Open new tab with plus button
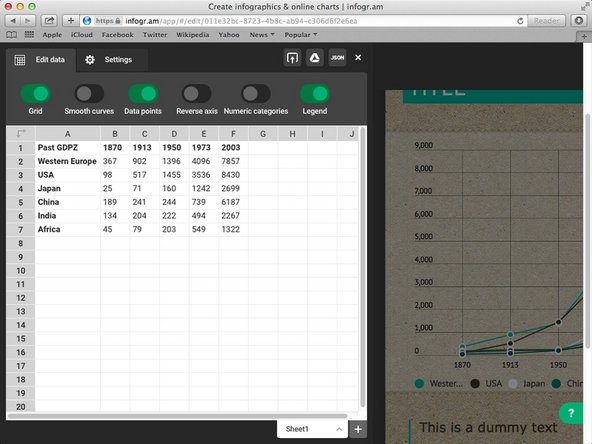592x444 pixels. point(584,36)
